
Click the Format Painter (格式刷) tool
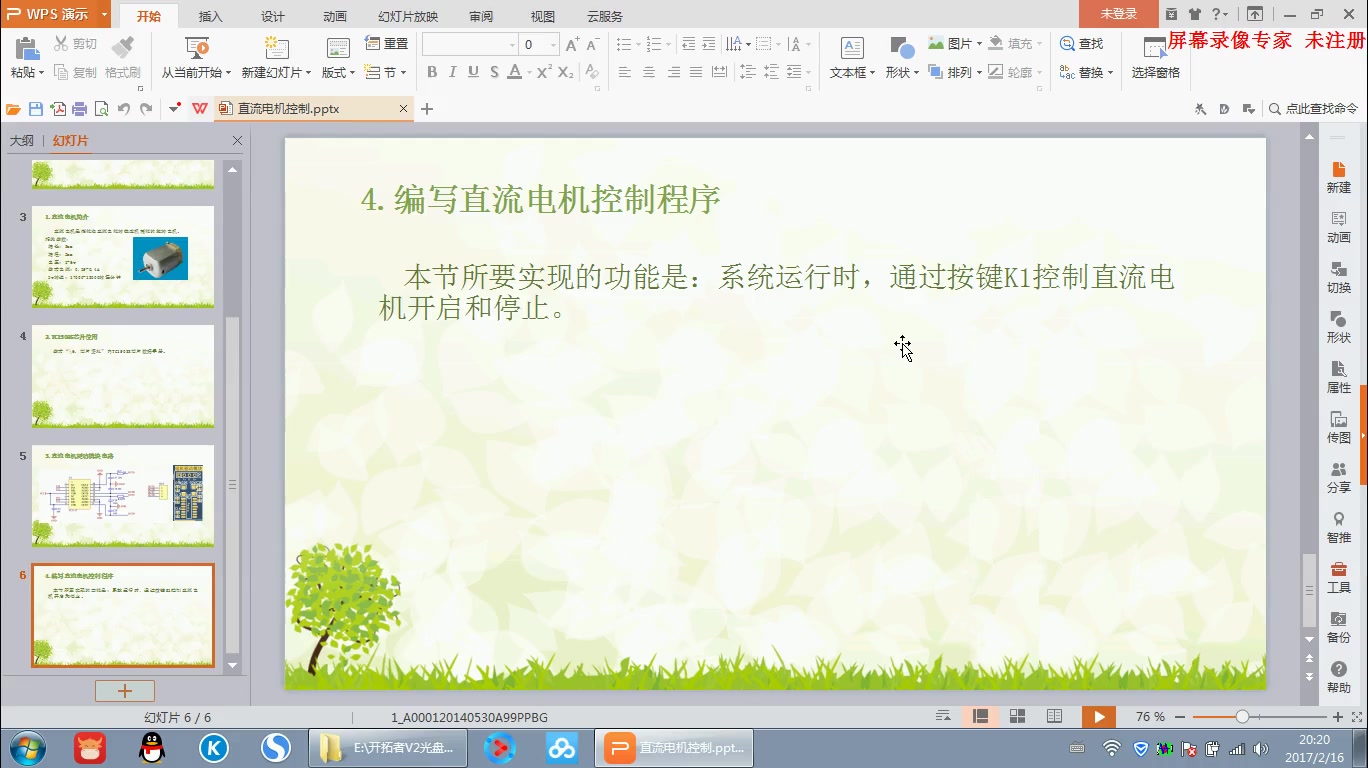(122, 58)
